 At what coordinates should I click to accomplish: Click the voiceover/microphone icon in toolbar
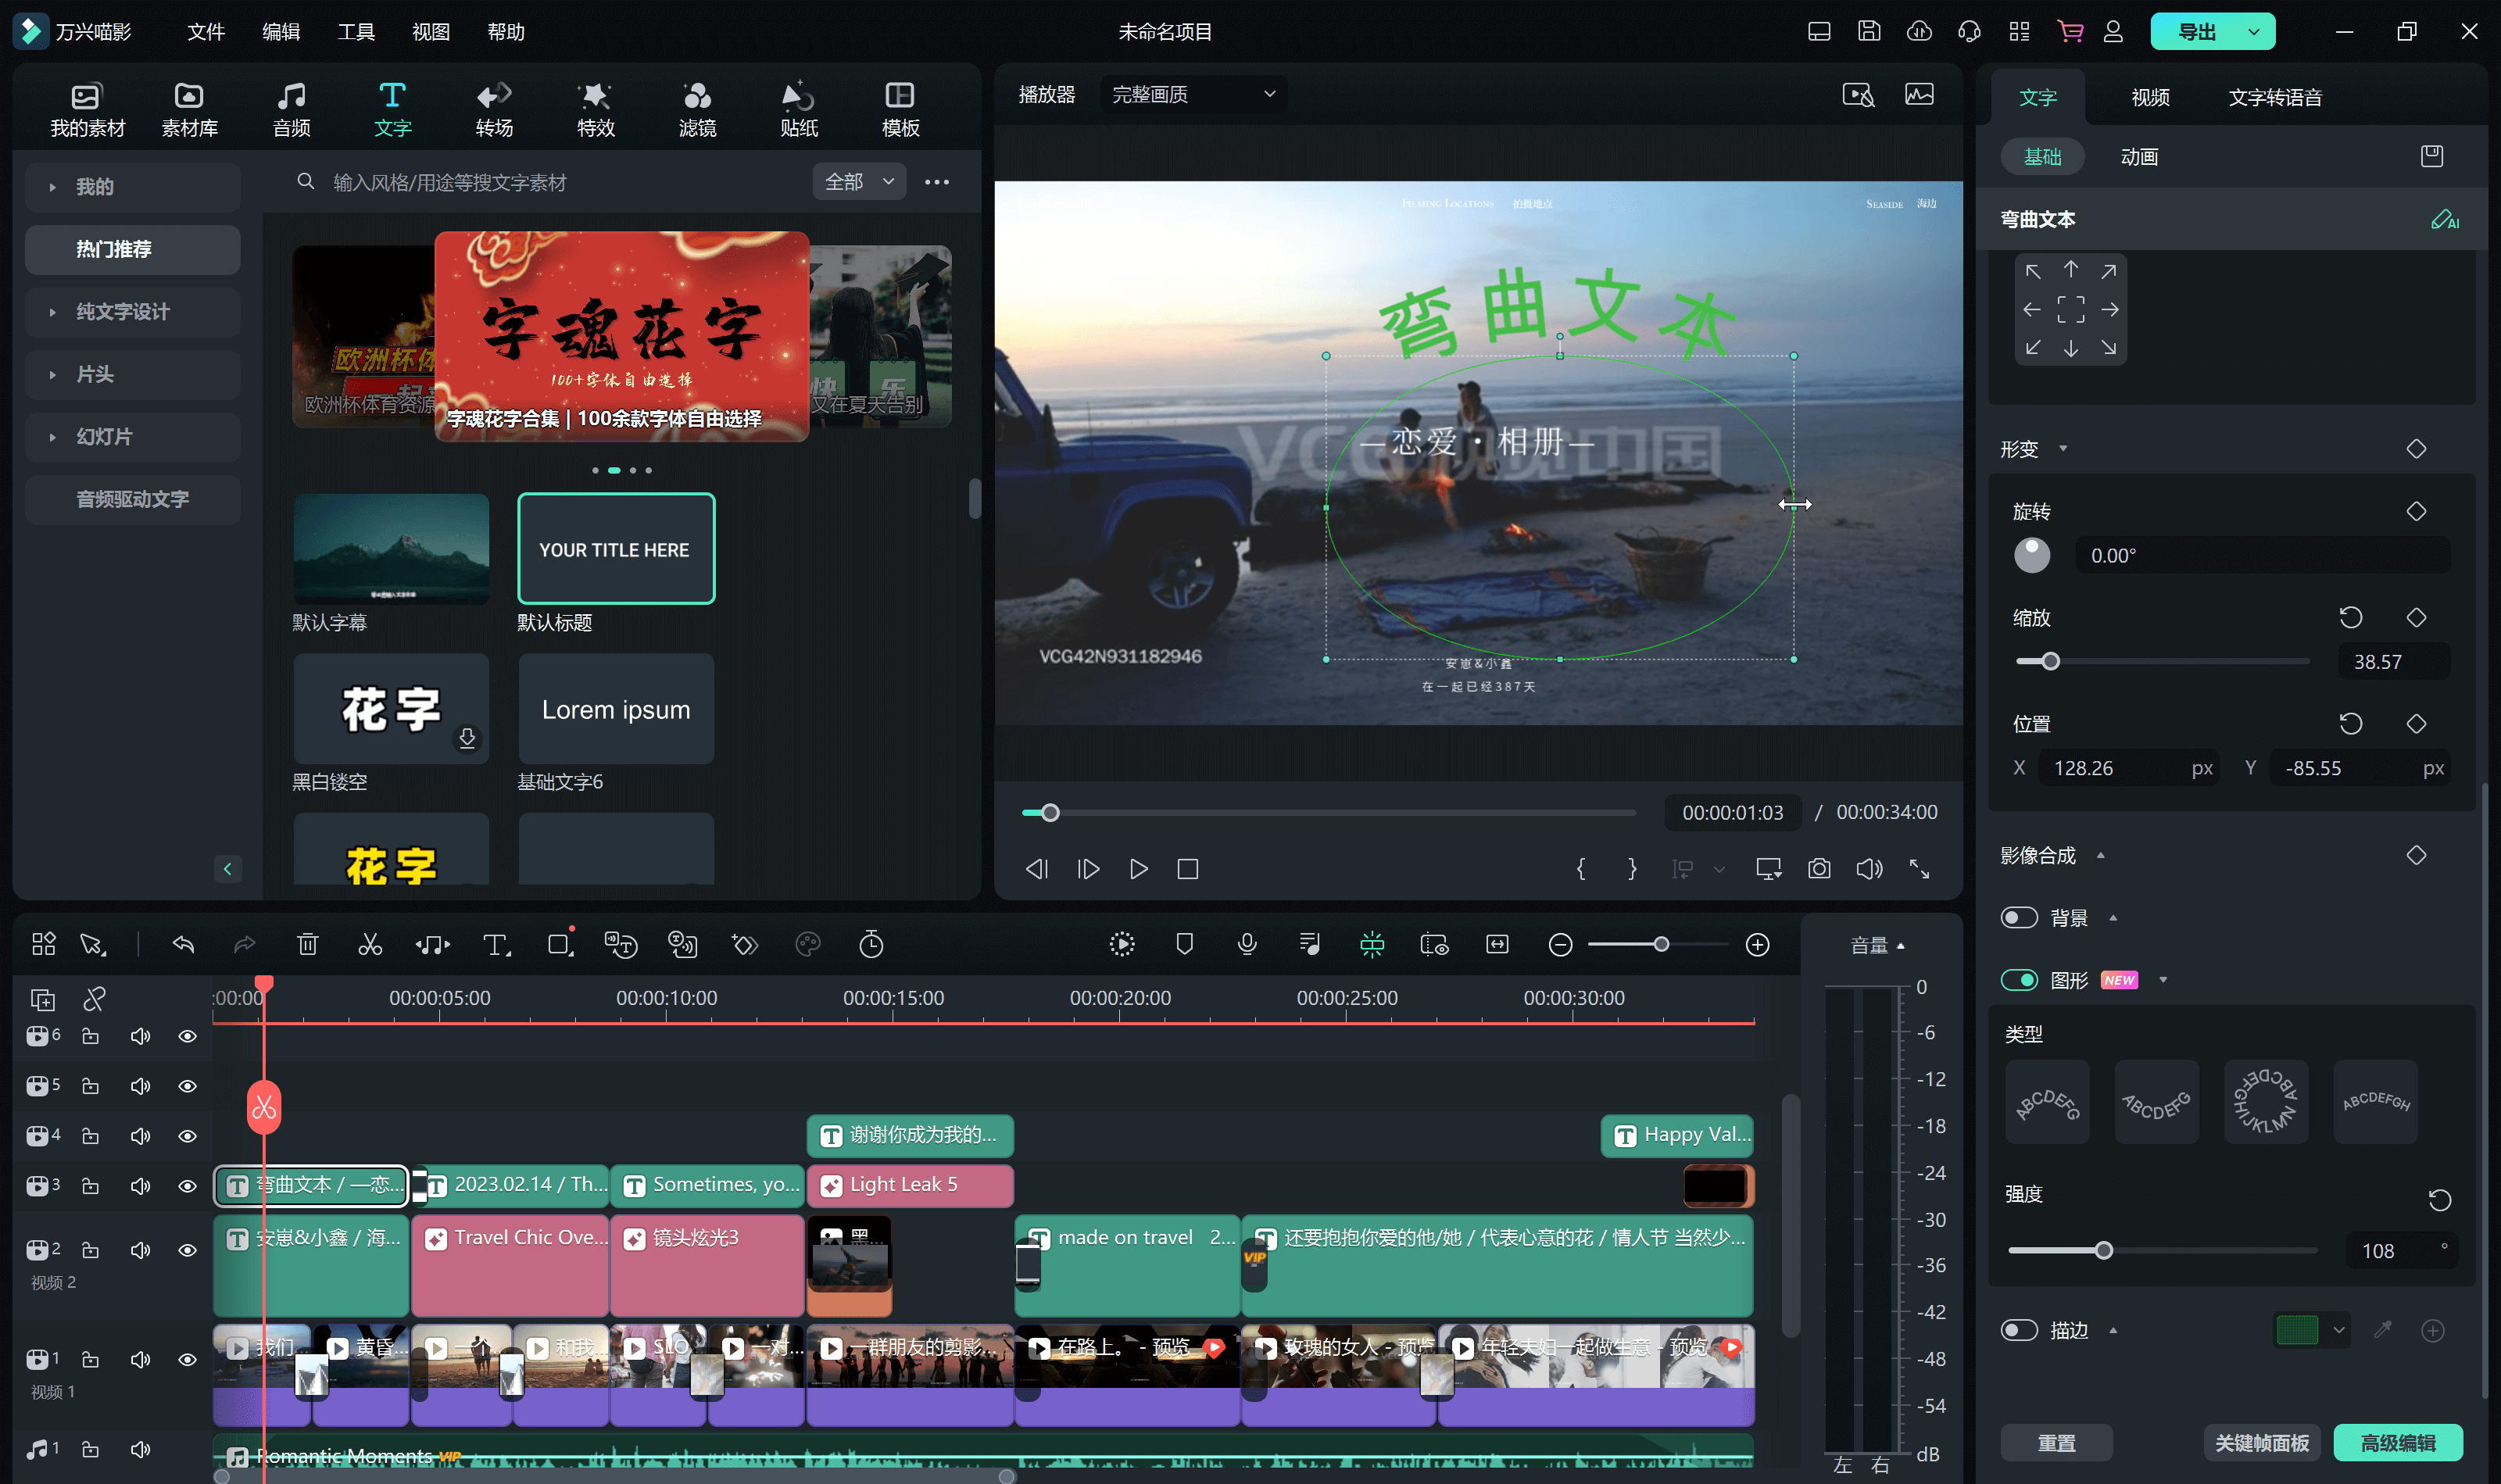tap(1245, 943)
